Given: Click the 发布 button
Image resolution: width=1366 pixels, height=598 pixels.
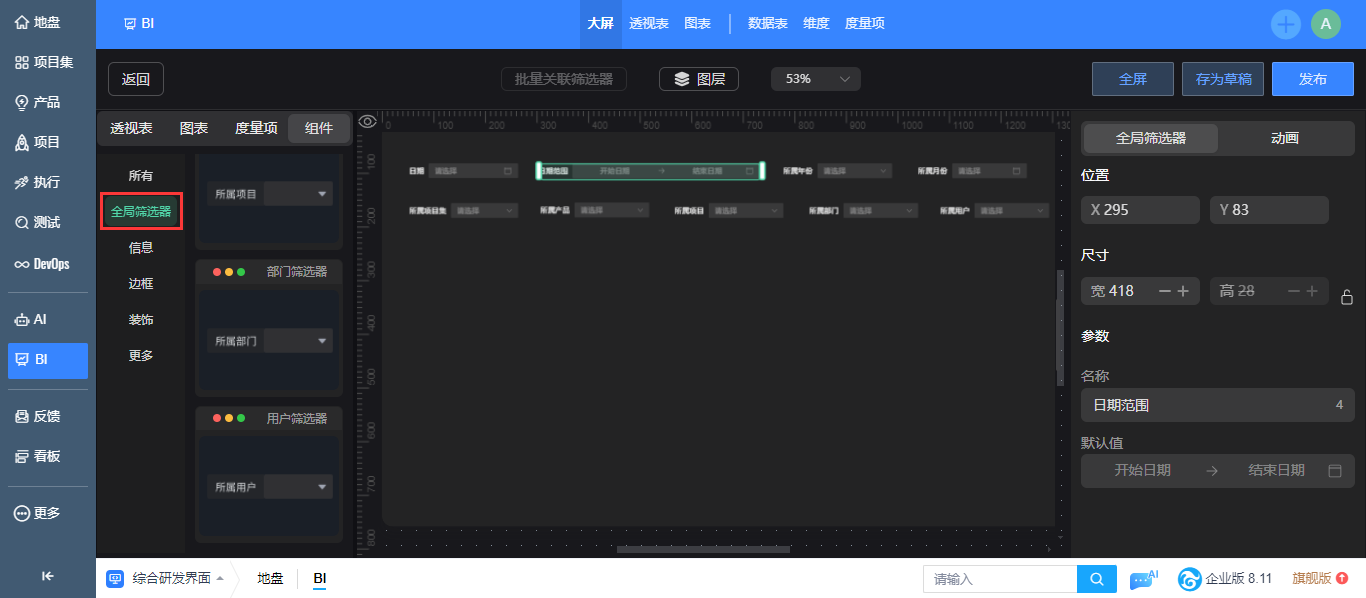Looking at the screenshot, I should tap(1313, 79).
